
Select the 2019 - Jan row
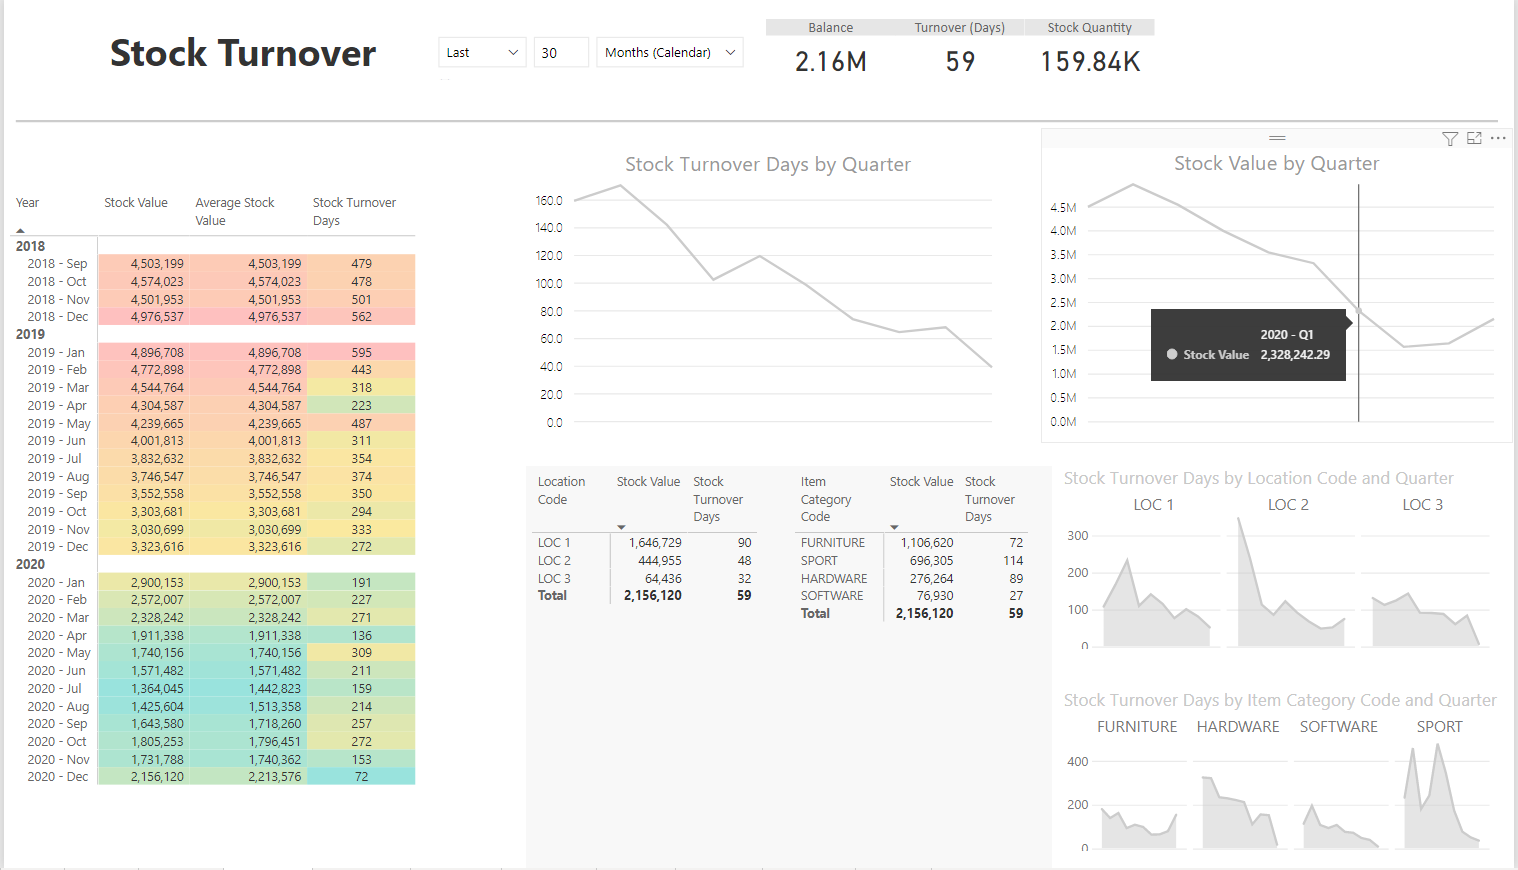[x=215, y=352]
